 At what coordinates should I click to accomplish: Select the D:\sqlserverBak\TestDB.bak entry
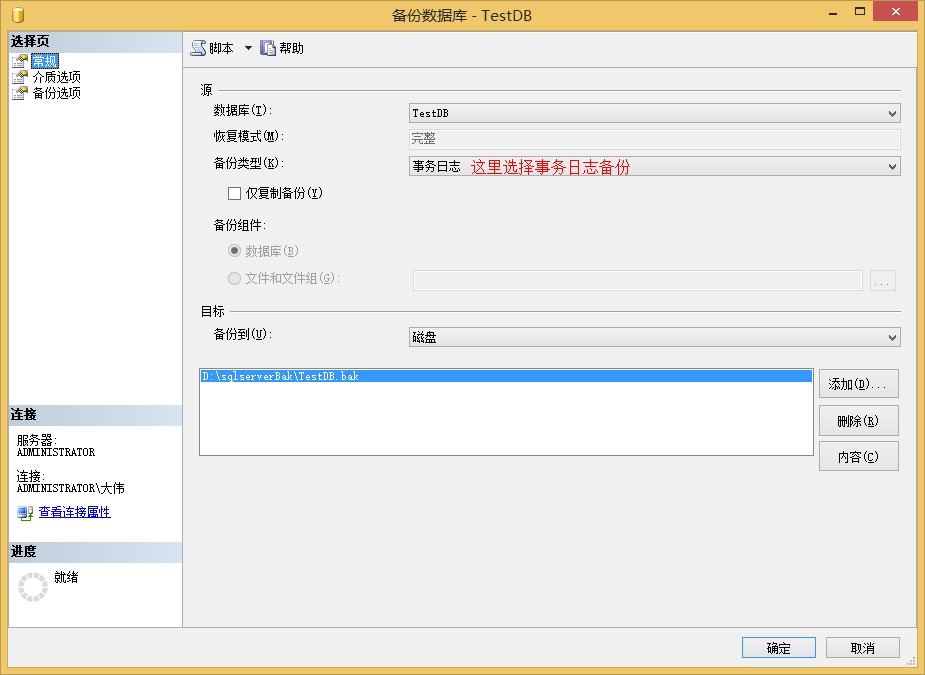506,376
